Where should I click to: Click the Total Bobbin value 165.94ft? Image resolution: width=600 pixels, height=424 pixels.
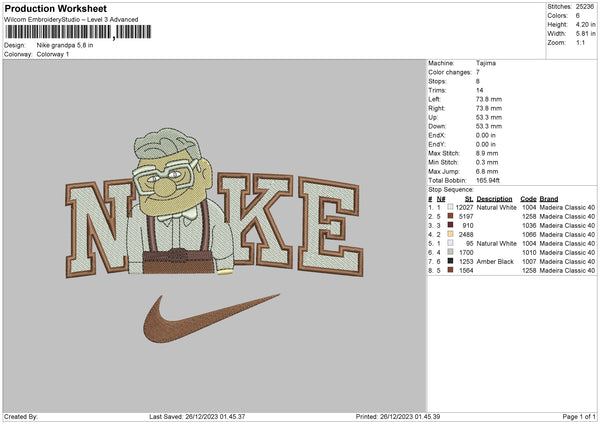(488, 180)
